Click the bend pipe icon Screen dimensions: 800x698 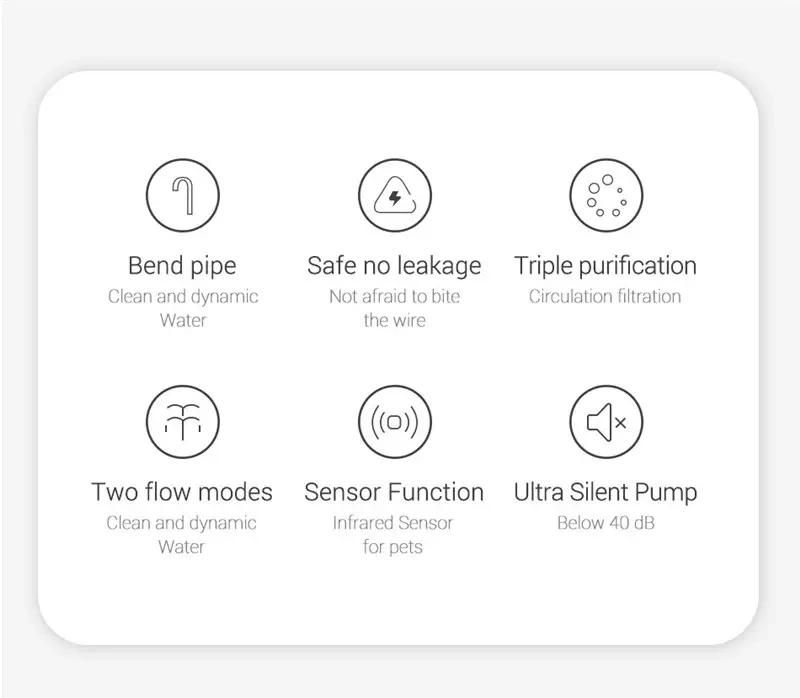[183, 195]
